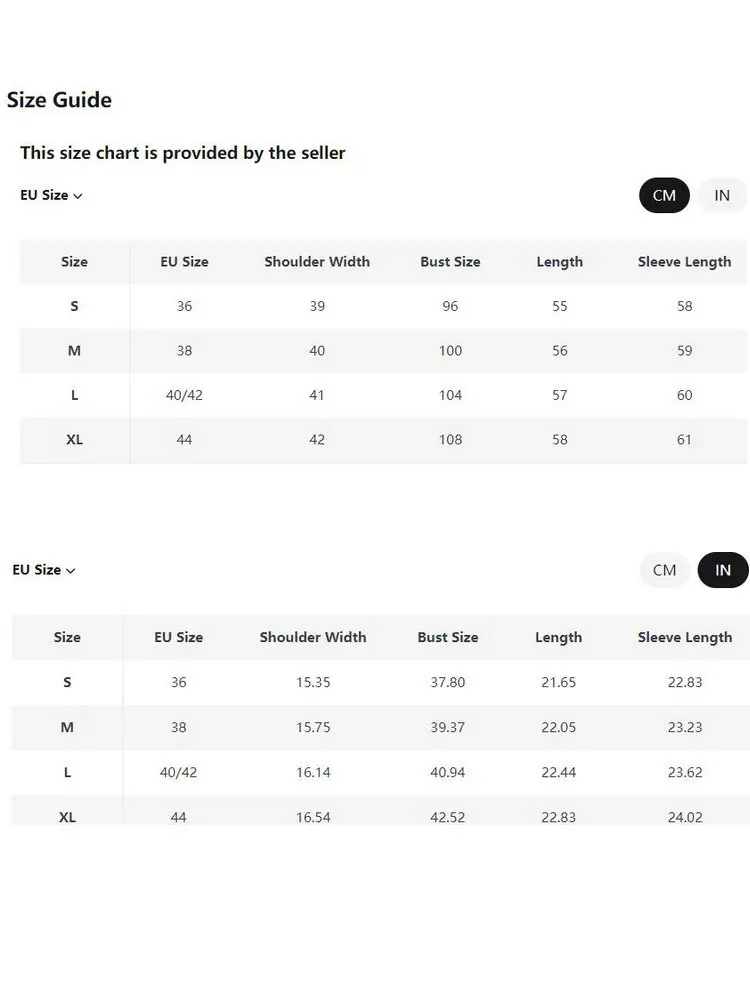Switch the inch chart to CM units
The width and height of the screenshot is (750, 1000).
664,570
